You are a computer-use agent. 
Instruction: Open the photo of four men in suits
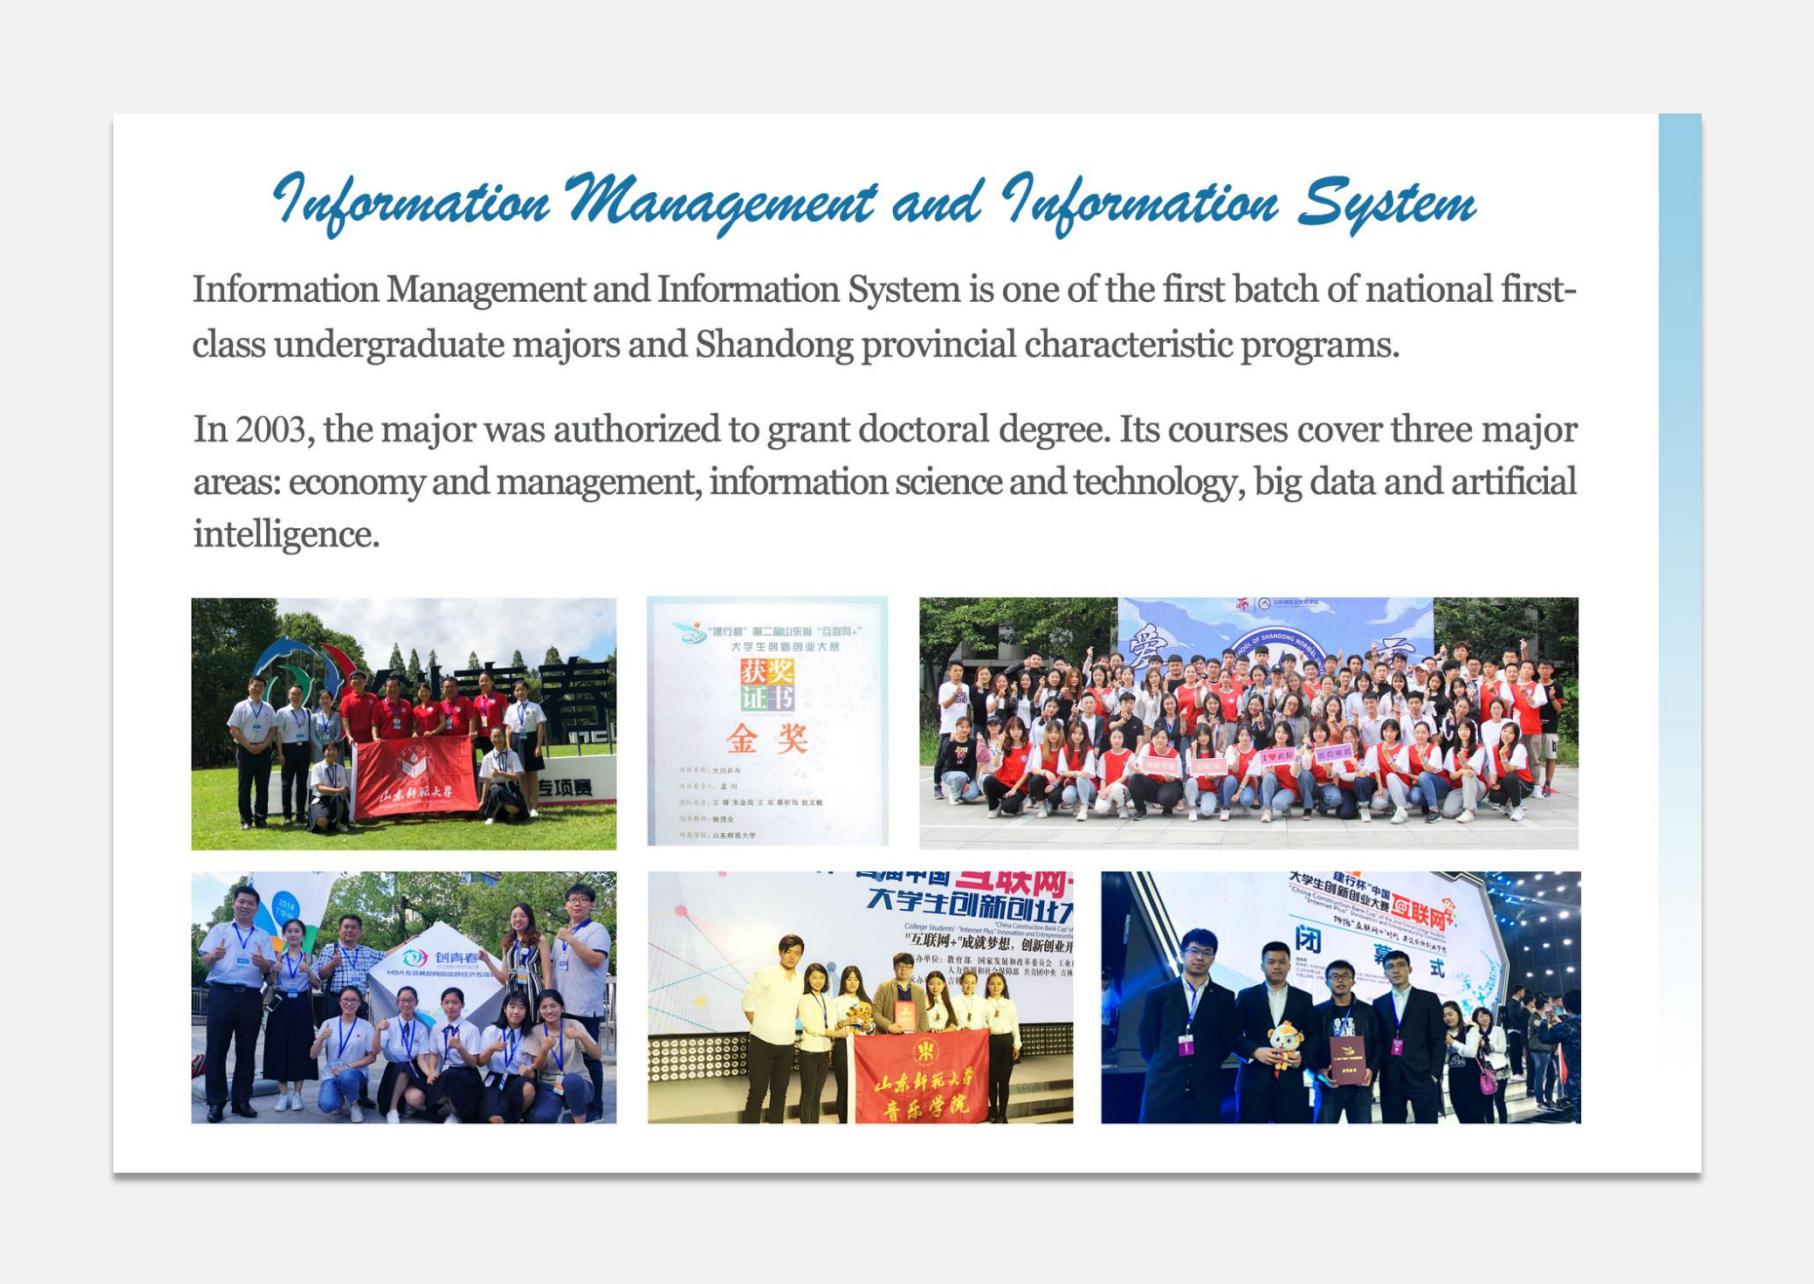[x=1340, y=996]
